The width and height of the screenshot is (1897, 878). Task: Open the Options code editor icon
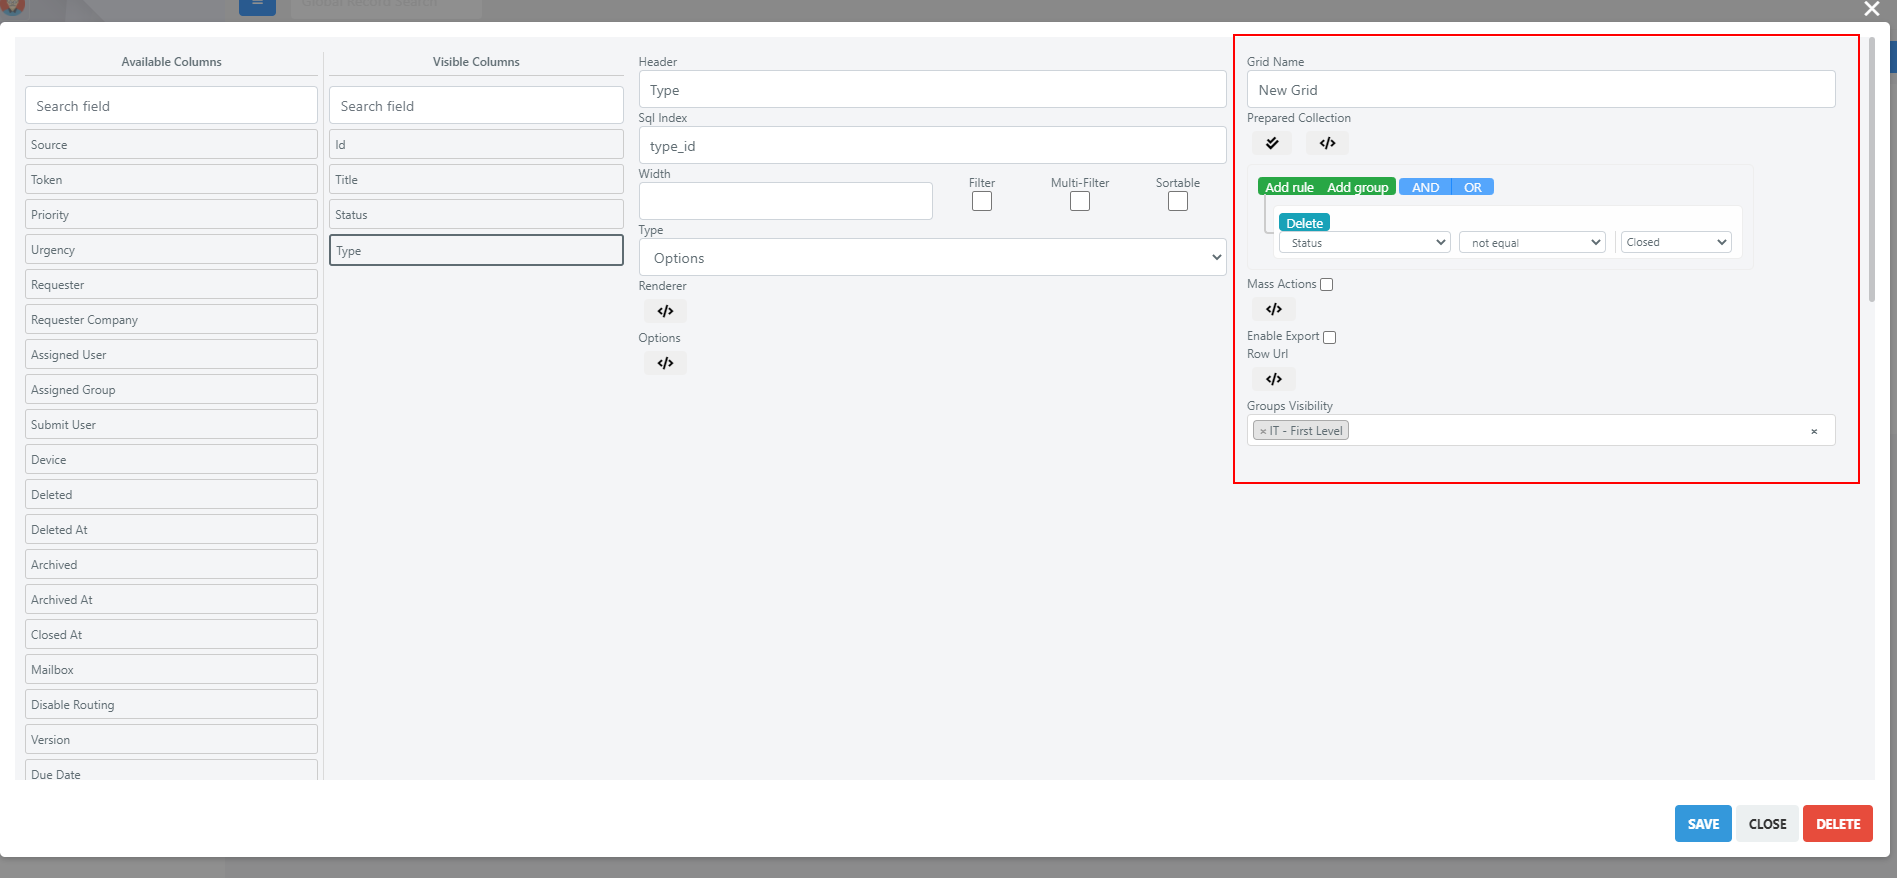pos(665,363)
